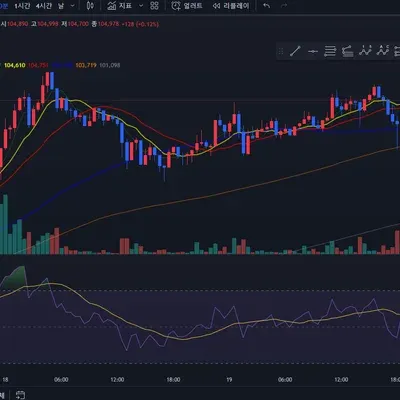
Task: Click the close price value 104,978
Action: (109, 24)
